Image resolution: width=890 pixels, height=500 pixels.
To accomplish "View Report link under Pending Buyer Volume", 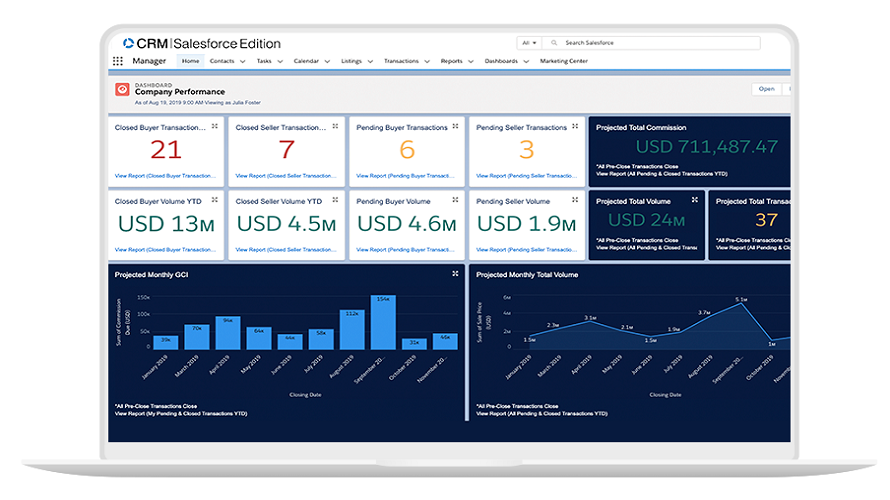I will 405,250.
